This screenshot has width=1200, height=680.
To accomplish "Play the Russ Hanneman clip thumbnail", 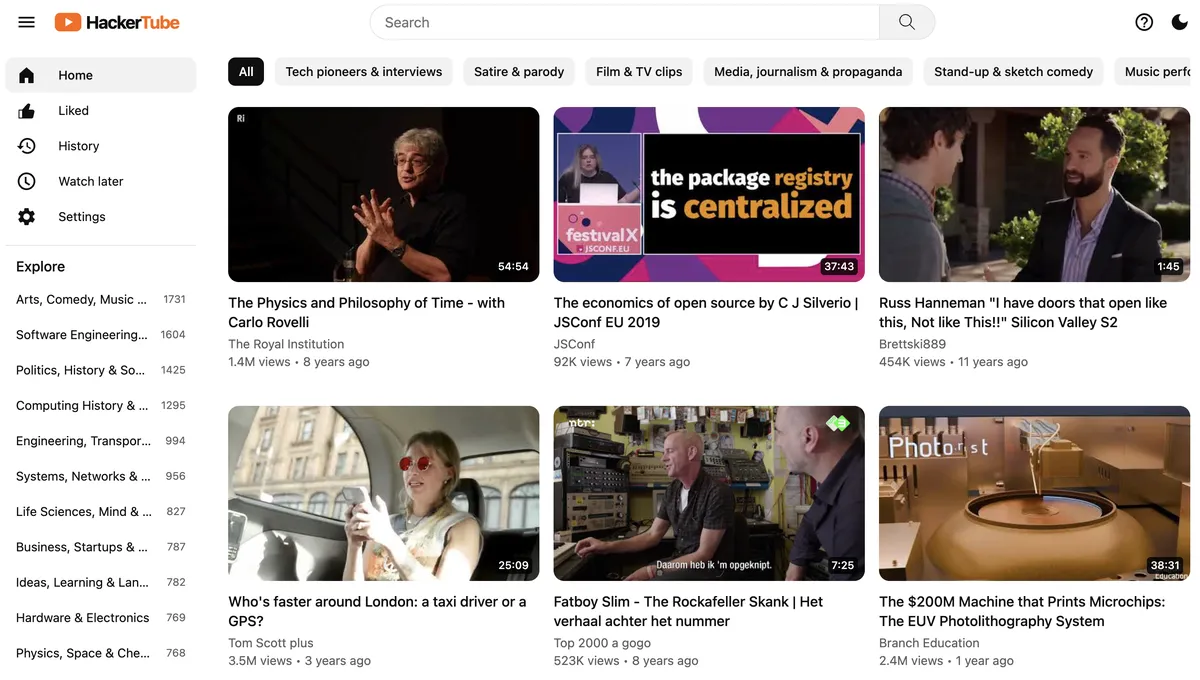I will pyautogui.click(x=1034, y=194).
